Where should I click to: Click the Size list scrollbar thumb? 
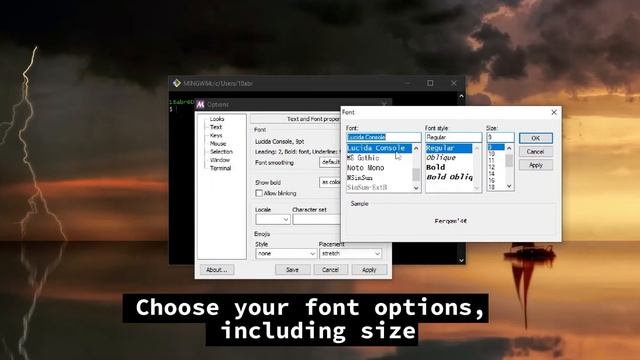tap(509, 160)
